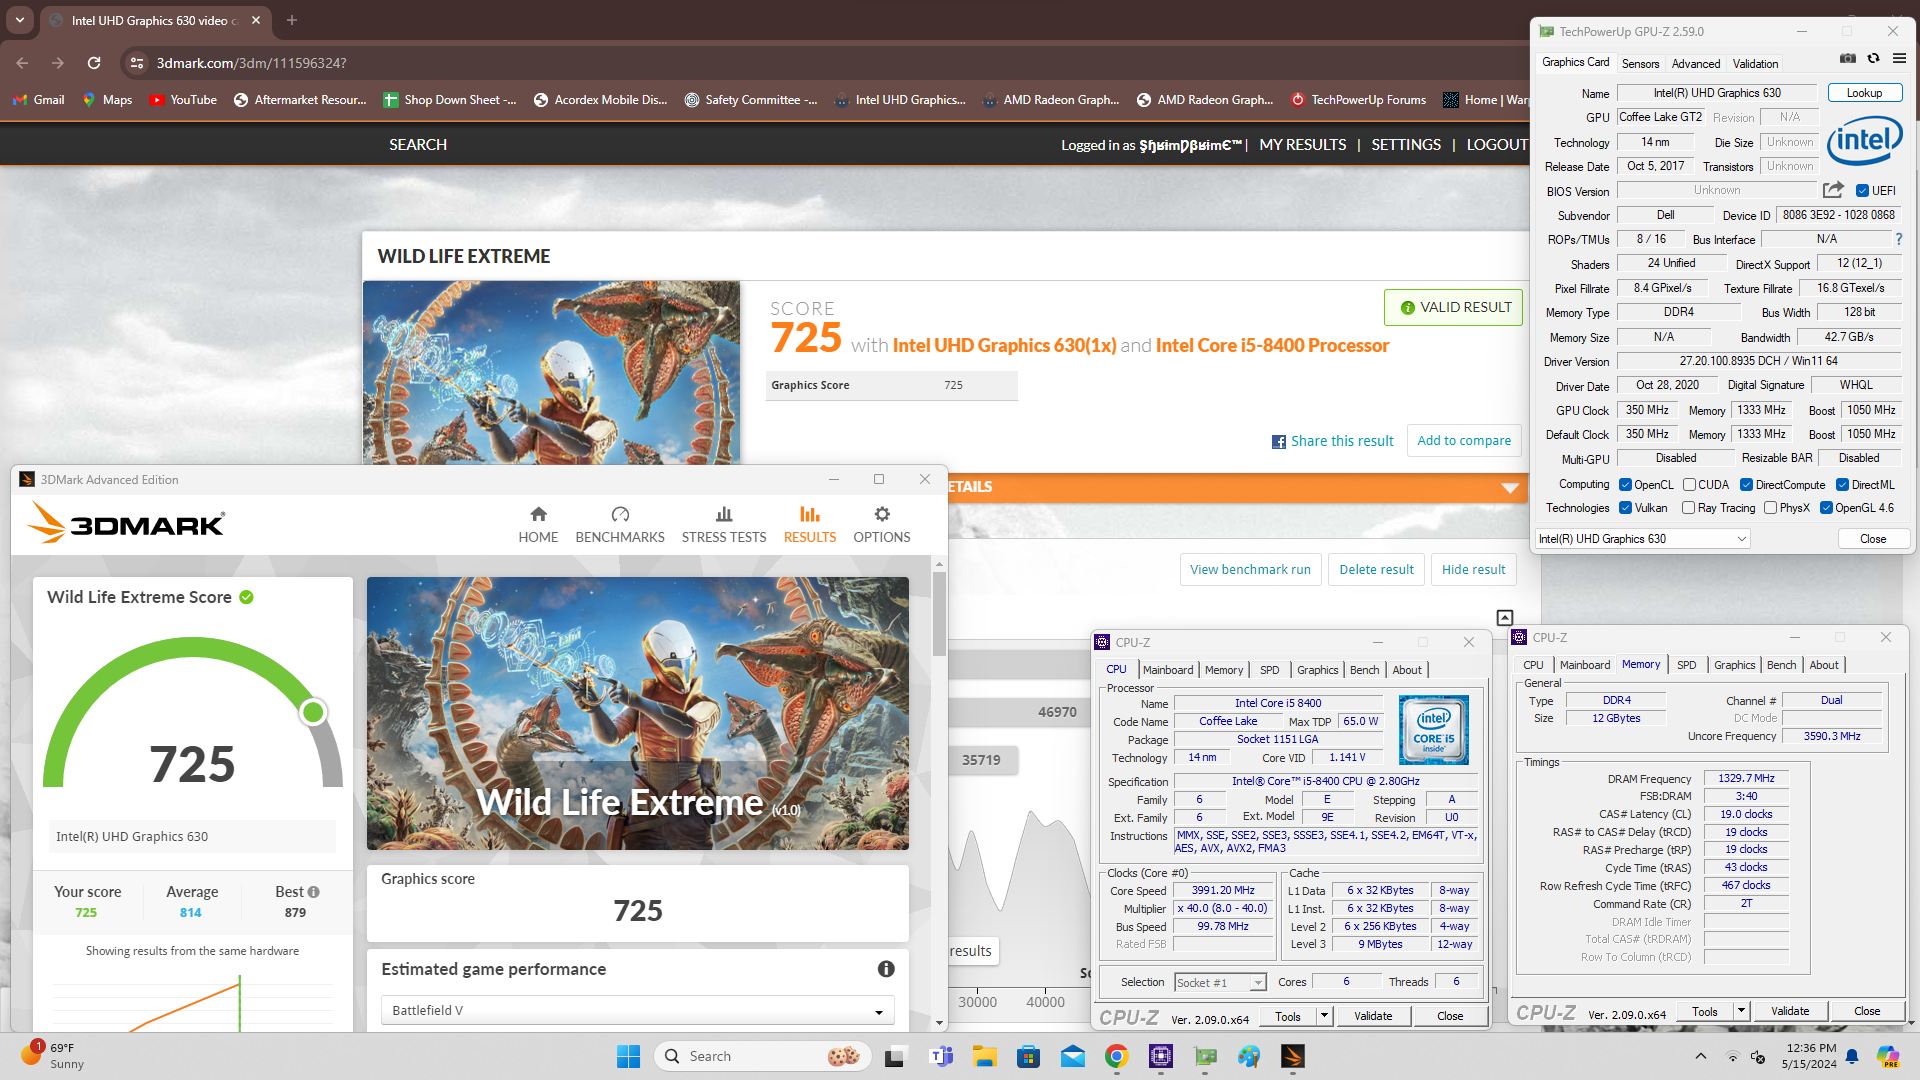Show hidden system tray icons
Viewport: 1920px width, 1080px height.
click(x=1700, y=1056)
